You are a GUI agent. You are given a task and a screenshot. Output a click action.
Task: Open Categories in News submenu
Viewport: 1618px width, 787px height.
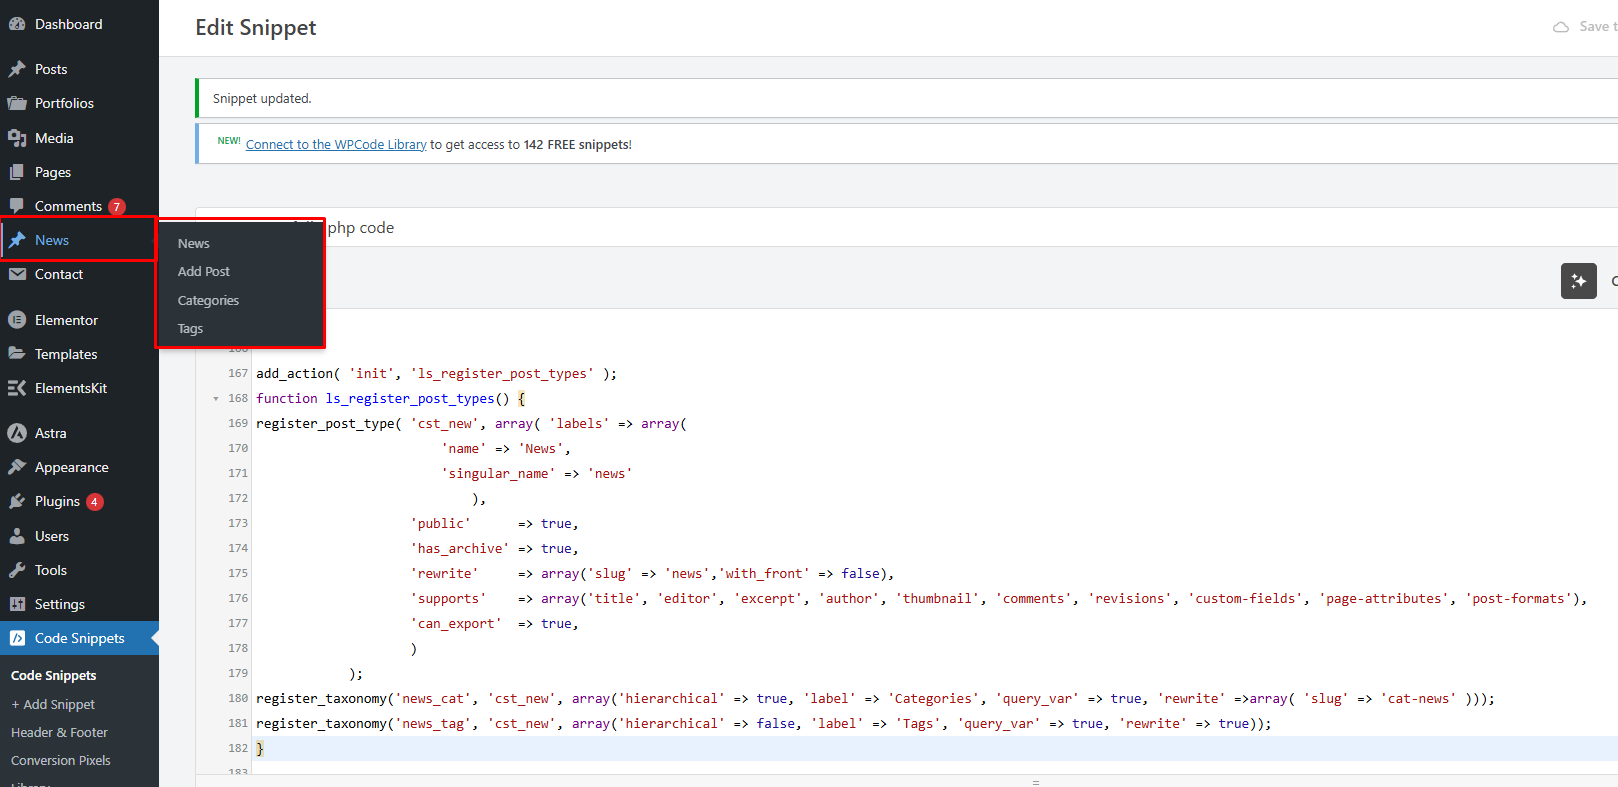(x=208, y=300)
